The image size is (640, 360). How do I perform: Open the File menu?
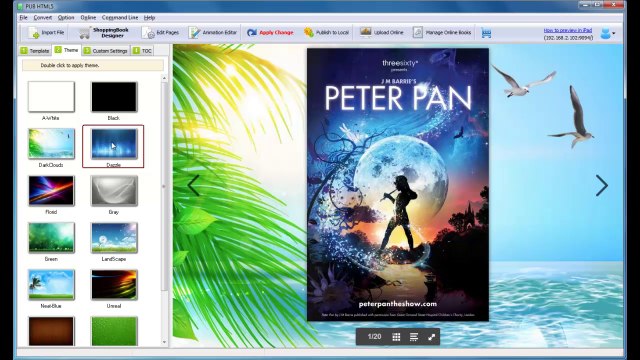click(23, 18)
